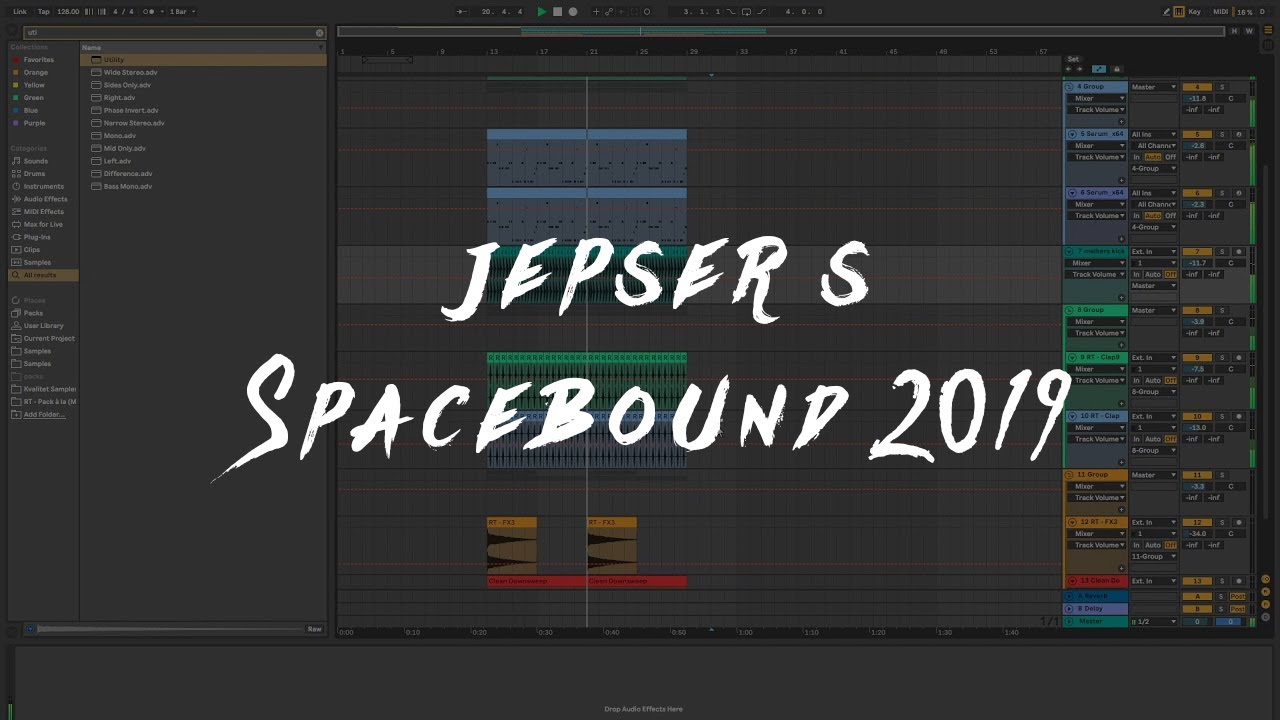Collapse the 9 RT - Clap9 track

1072,357
